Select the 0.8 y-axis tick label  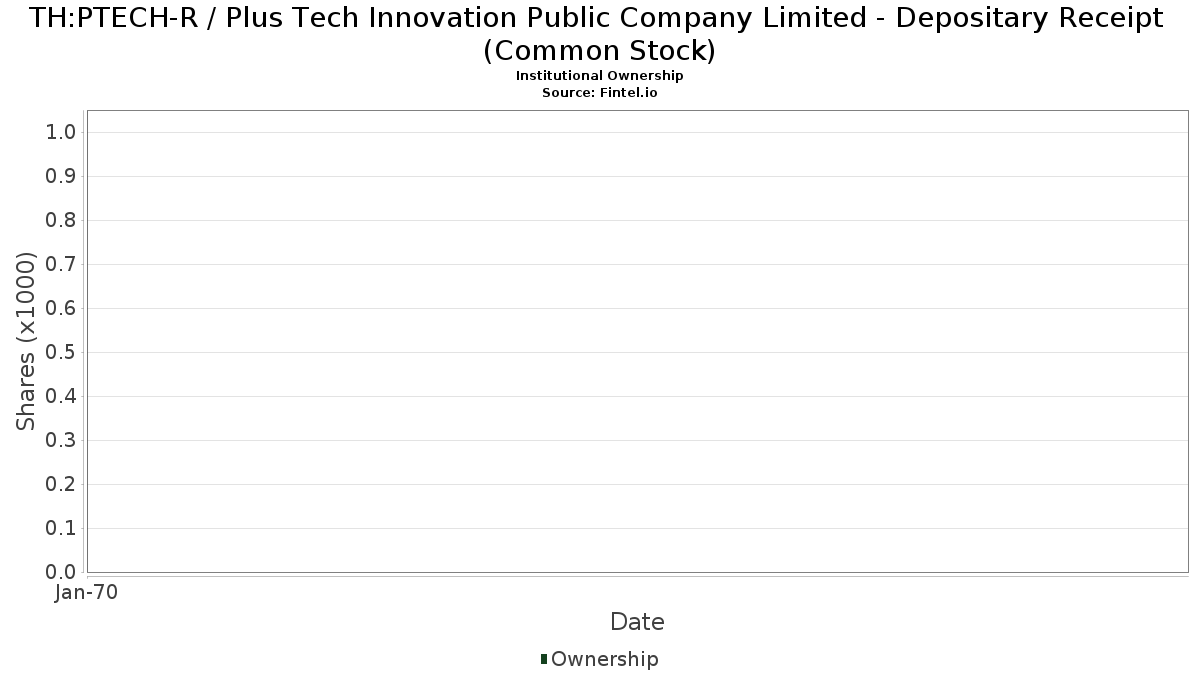tap(61, 221)
